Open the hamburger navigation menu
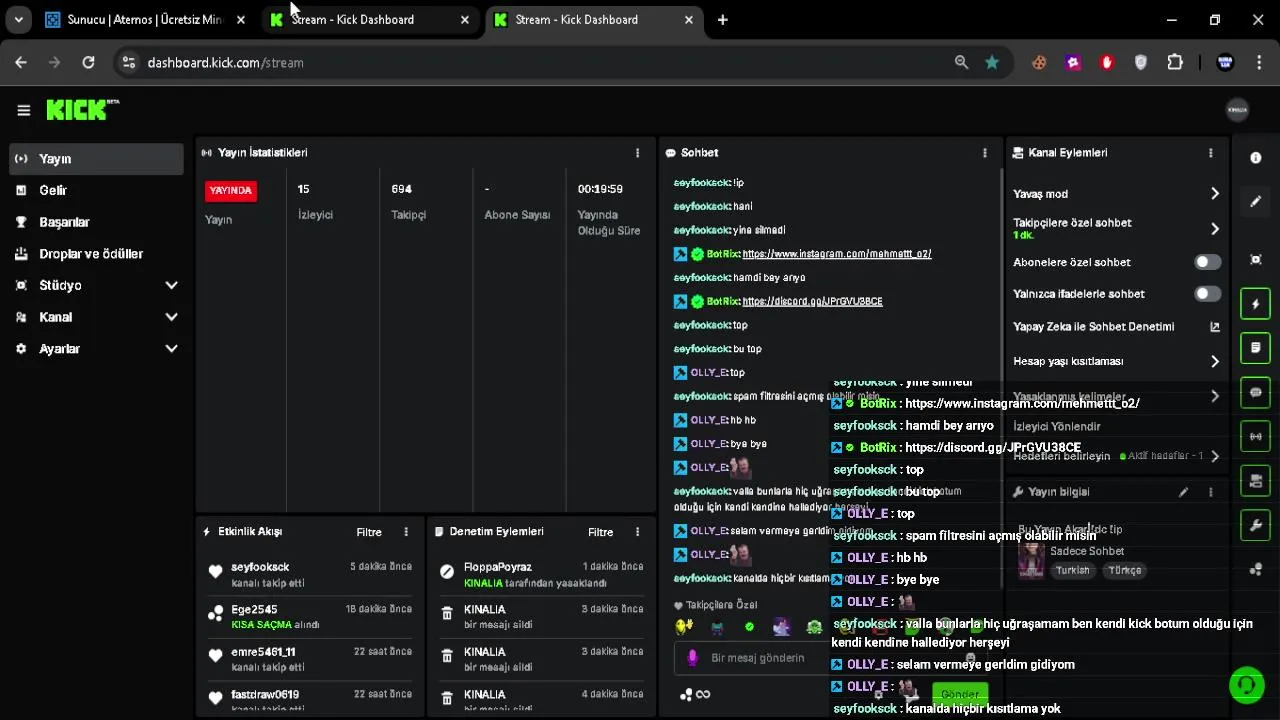The width and height of the screenshot is (1280, 720). click(x=23, y=110)
